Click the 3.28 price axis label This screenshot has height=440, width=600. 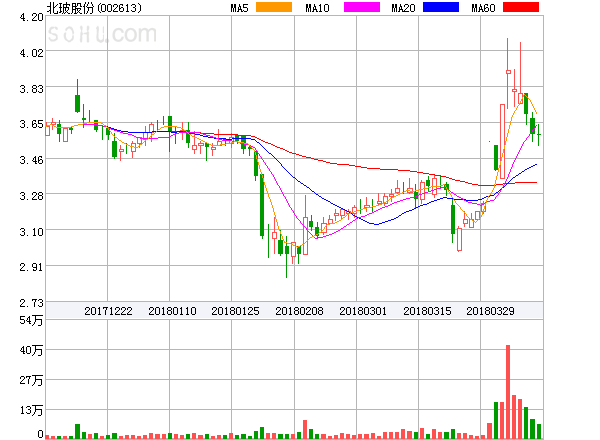pos(31,196)
